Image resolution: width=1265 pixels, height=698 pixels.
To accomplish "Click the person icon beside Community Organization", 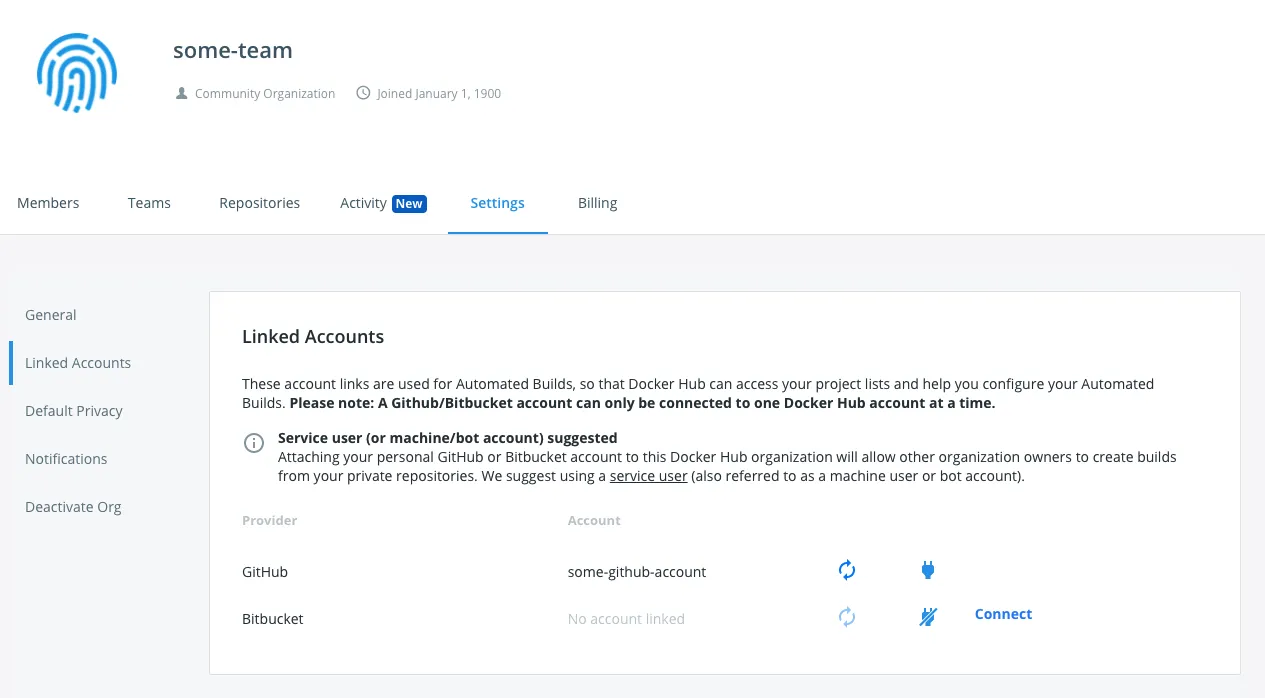I will (181, 93).
